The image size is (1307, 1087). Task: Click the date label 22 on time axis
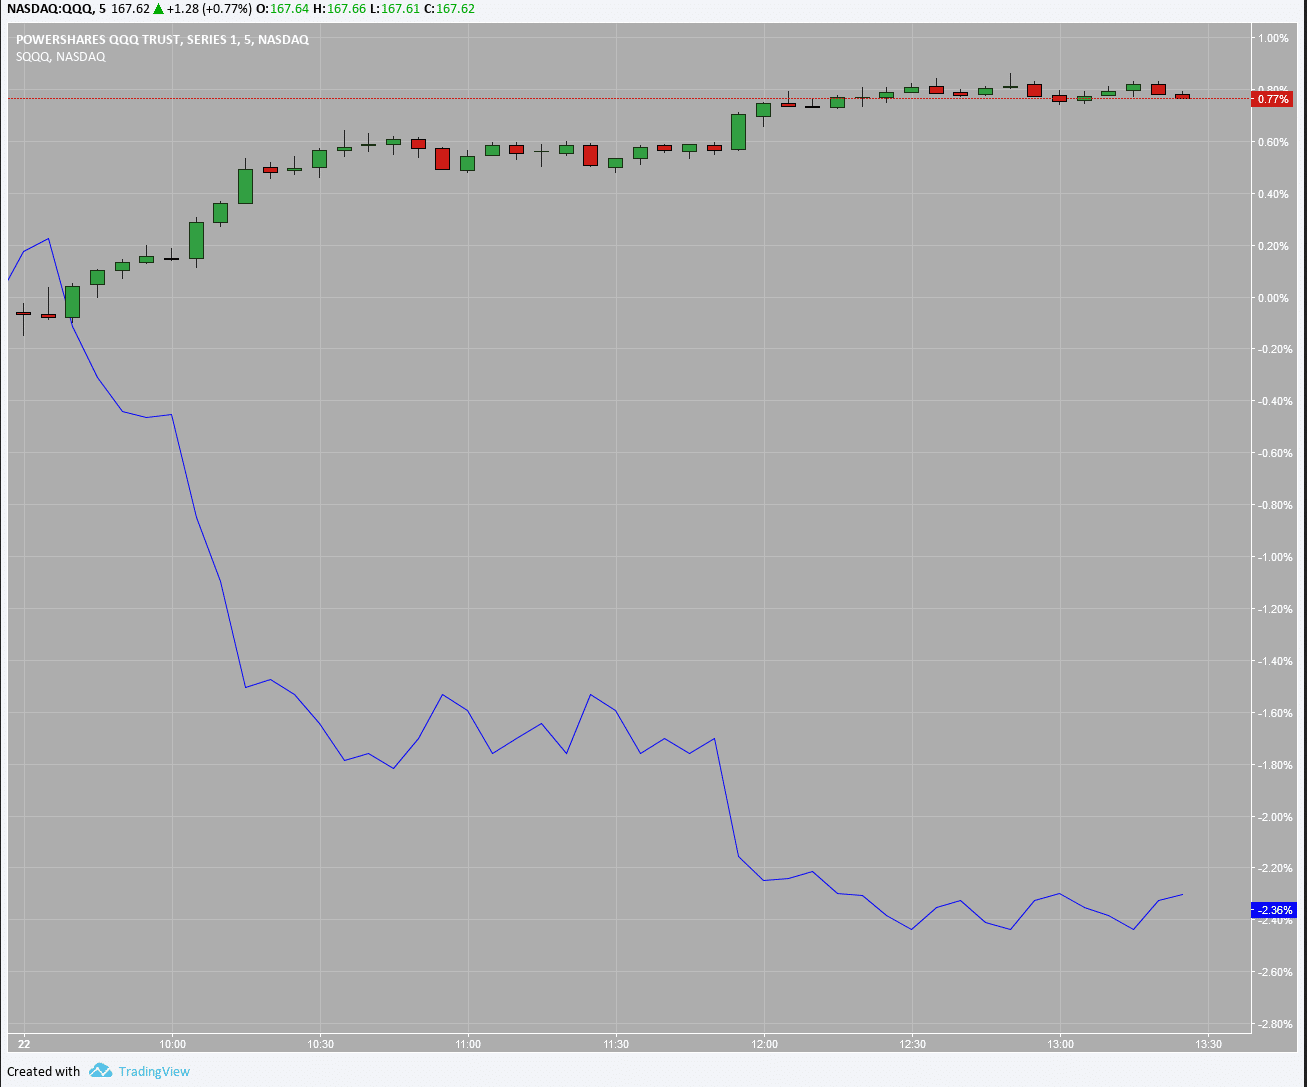point(24,1044)
